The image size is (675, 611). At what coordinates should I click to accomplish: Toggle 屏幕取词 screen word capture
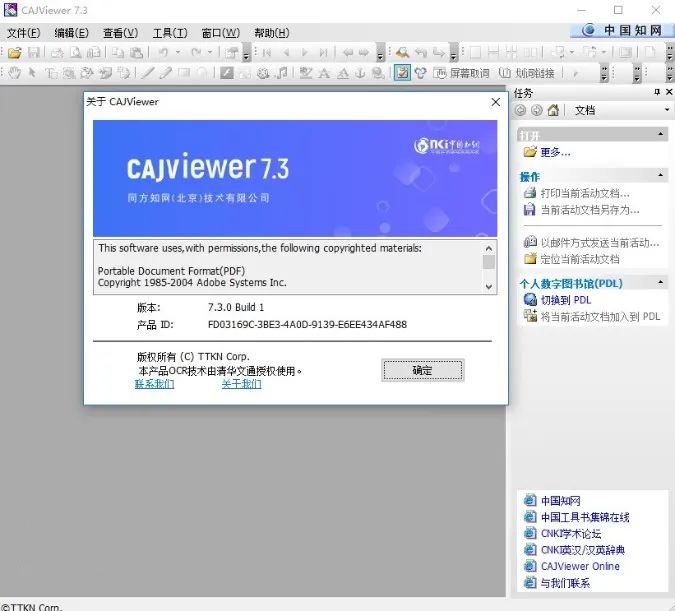click(x=461, y=73)
